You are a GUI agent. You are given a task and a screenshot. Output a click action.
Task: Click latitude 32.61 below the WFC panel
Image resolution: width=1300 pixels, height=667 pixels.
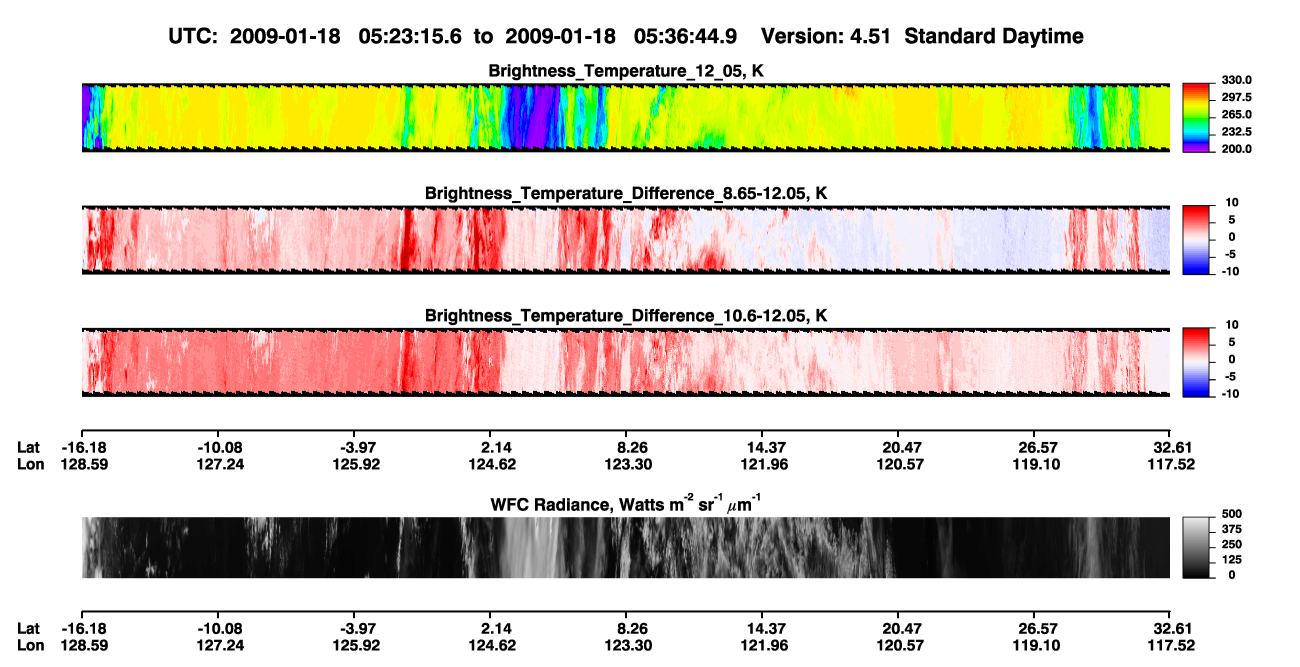point(1171,628)
